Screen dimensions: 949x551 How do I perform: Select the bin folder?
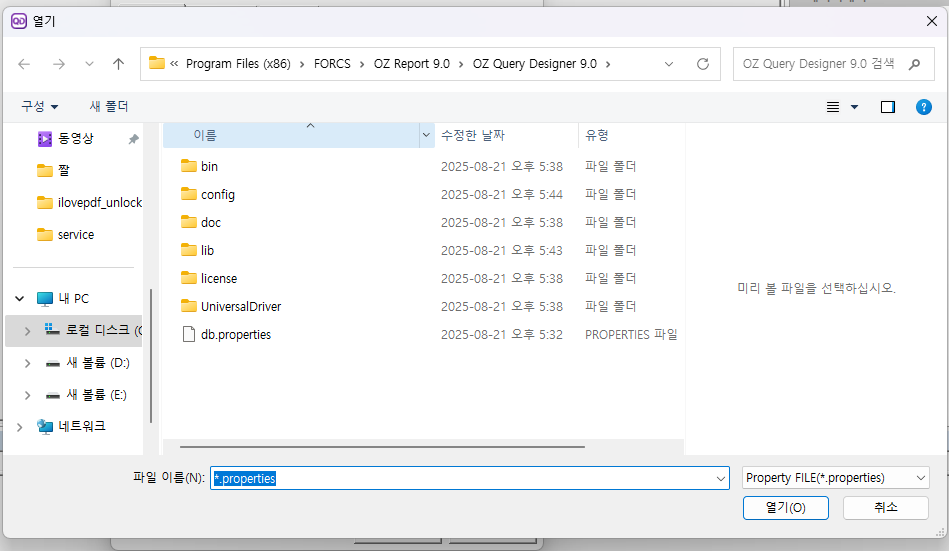[209, 167]
